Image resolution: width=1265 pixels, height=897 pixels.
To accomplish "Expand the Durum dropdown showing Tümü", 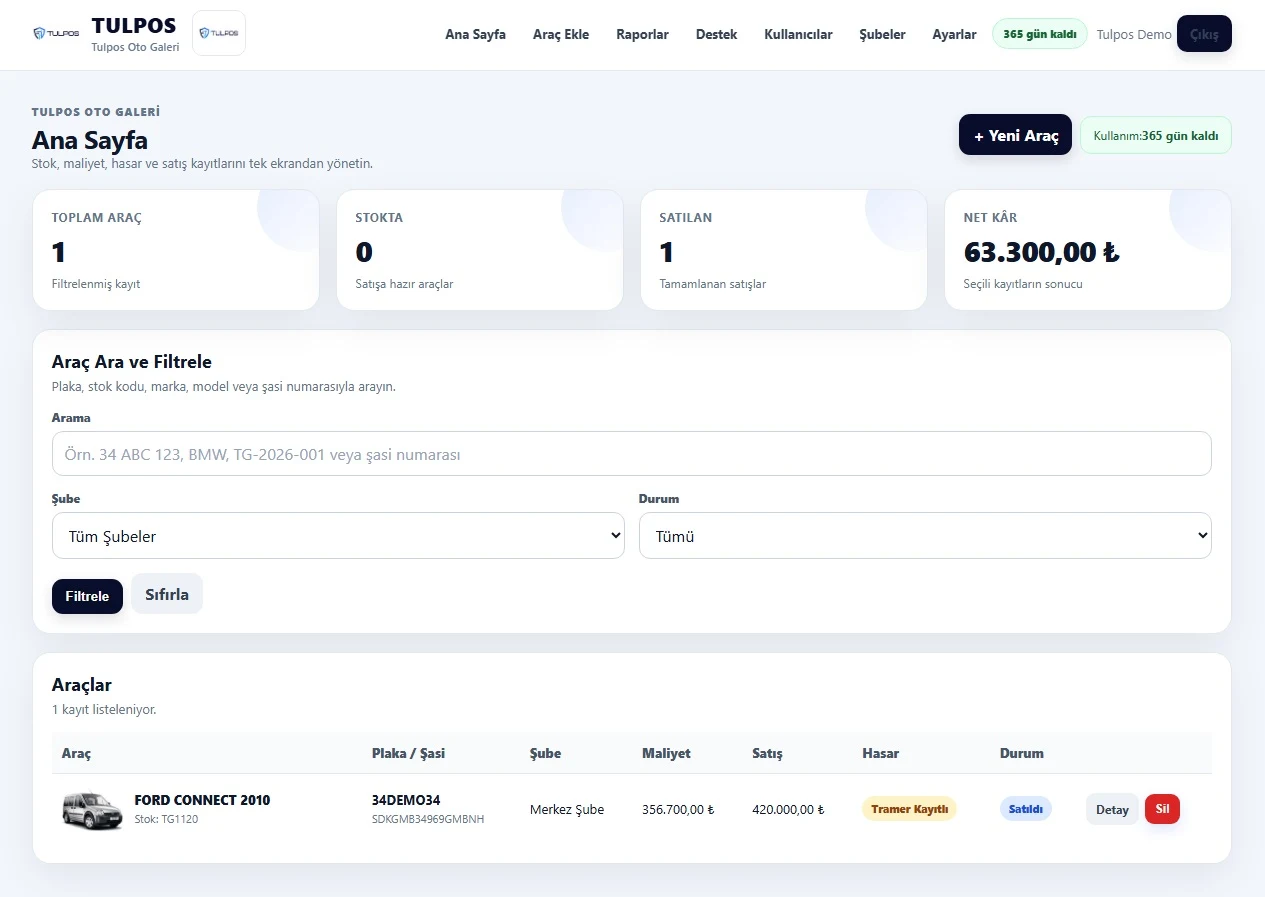I will coord(925,536).
